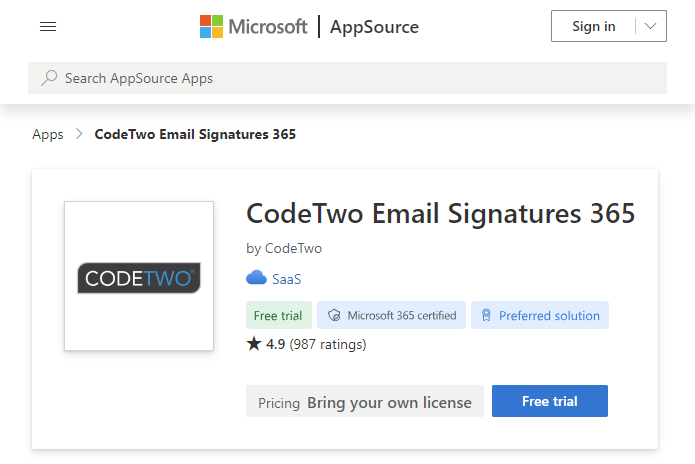Click the Microsoft four-color logo
This screenshot has height=464, width=695.
(x=211, y=27)
